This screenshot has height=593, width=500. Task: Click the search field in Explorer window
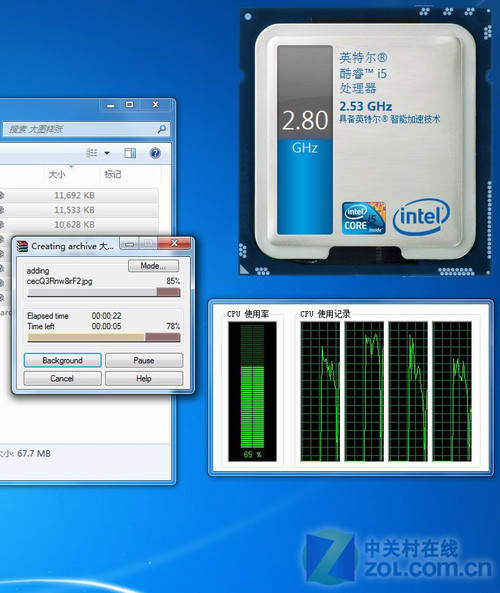(86, 129)
